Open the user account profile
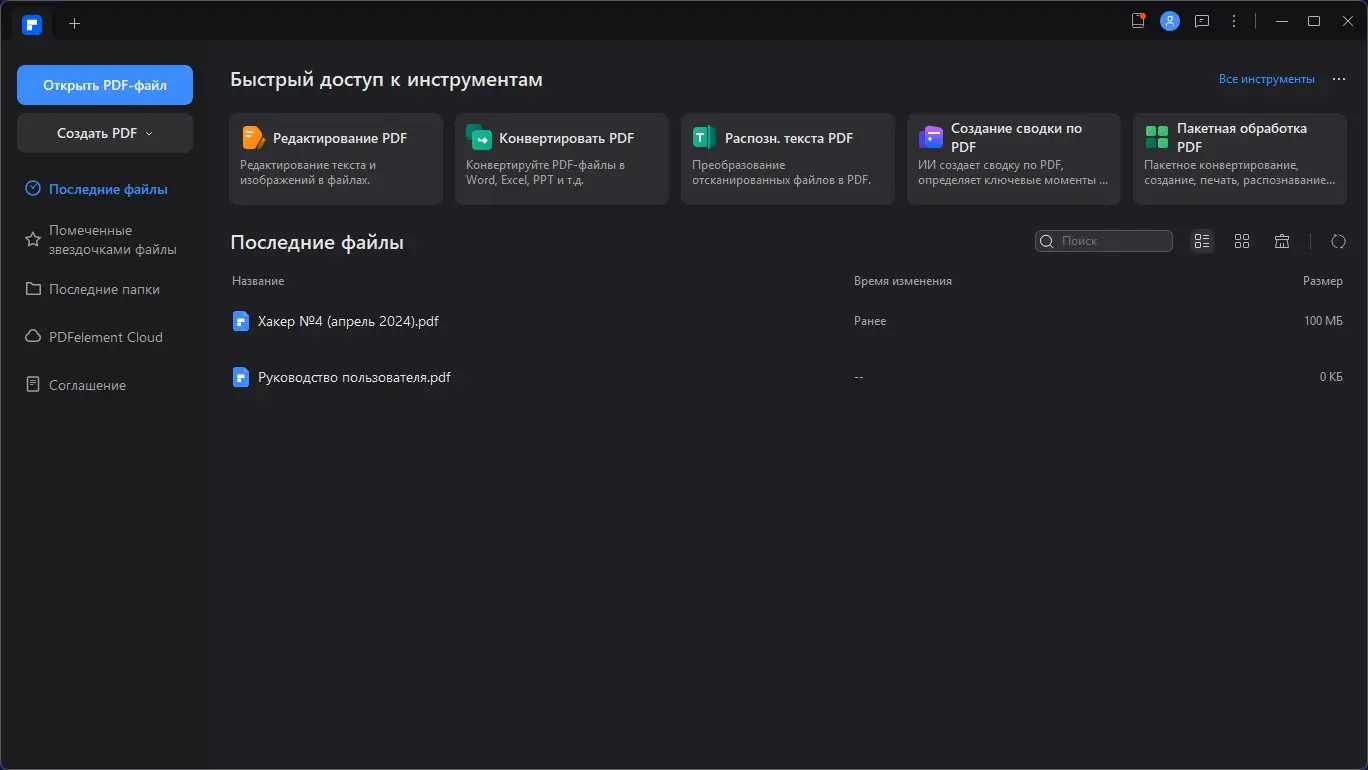The width and height of the screenshot is (1368, 770). [x=1169, y=21]
